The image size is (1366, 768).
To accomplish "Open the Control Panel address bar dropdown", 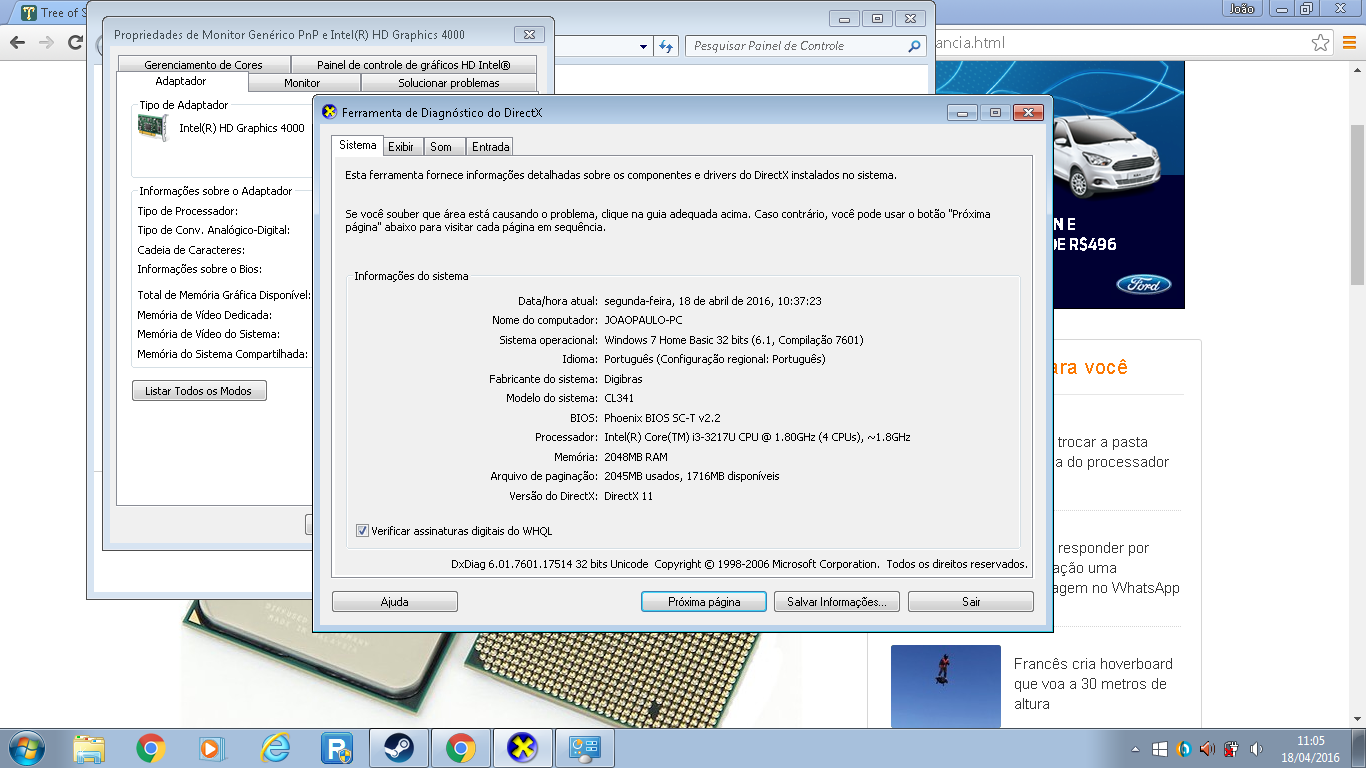I will click(x=644, y=46).
